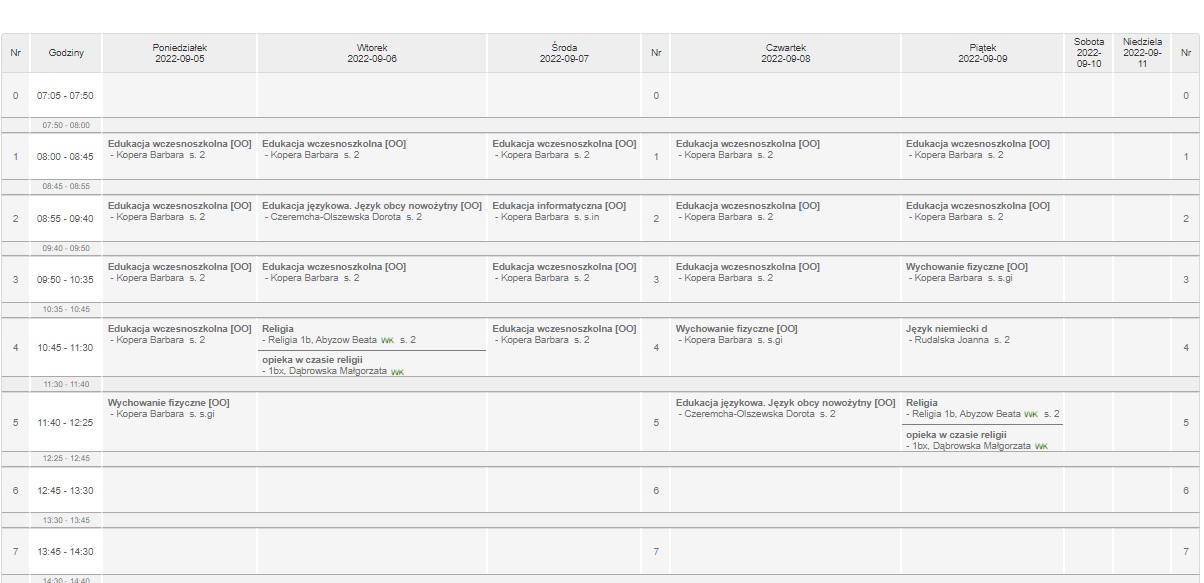The width and height of the screenshot is (1204, 583).
Task: Click the Środa 2022-09-07 header
Action: point(564,53)
